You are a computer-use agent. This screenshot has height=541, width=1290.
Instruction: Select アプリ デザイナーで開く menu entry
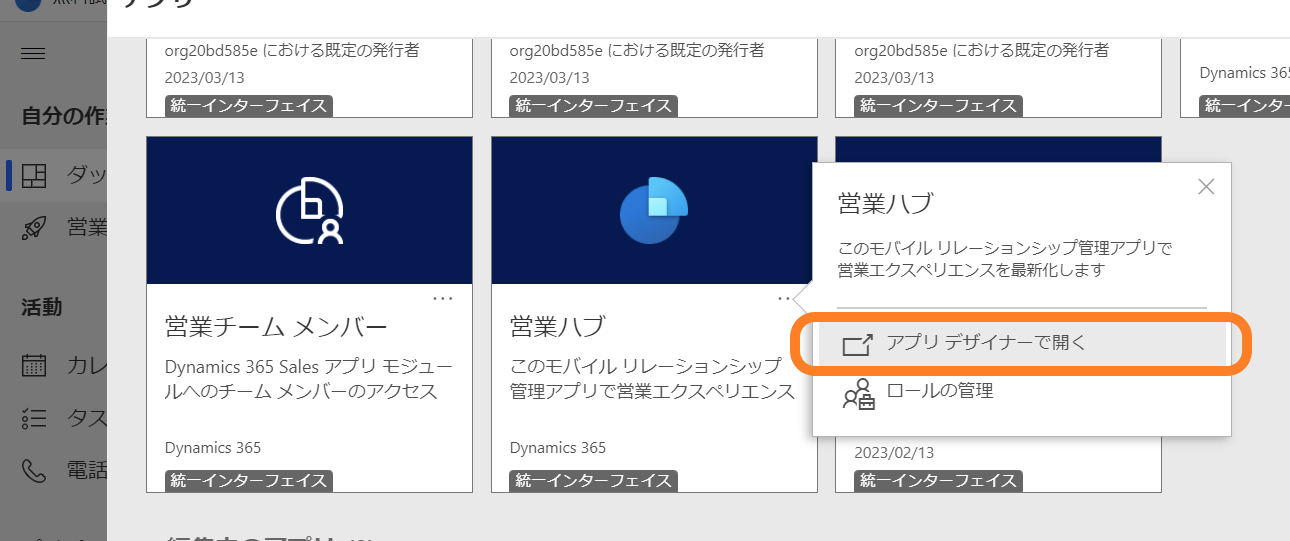coord(1022,345)
